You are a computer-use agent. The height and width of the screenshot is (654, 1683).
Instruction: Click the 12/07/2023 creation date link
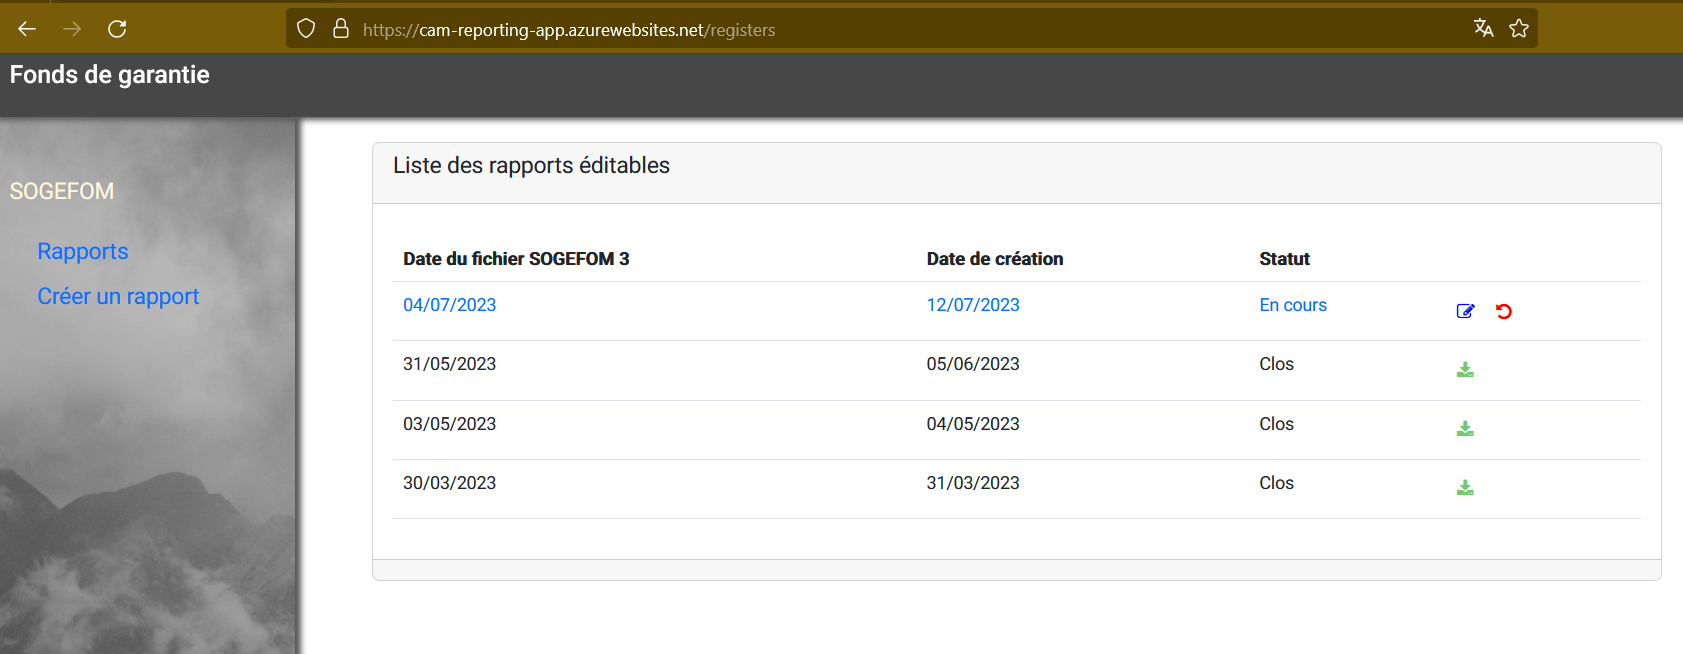972,305
